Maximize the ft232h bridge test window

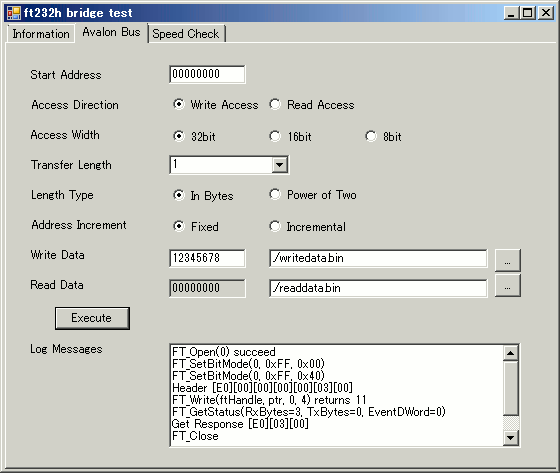point(528,13)
